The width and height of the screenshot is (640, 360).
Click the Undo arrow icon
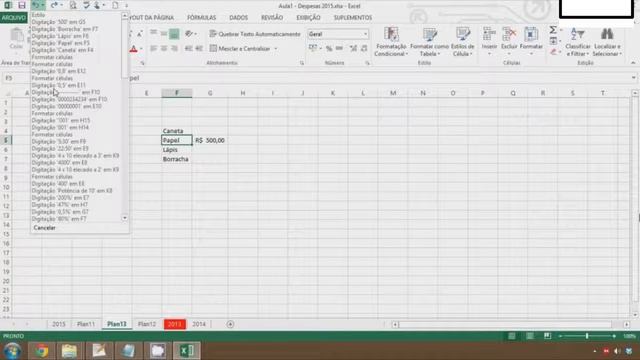(x=36, y=5)
